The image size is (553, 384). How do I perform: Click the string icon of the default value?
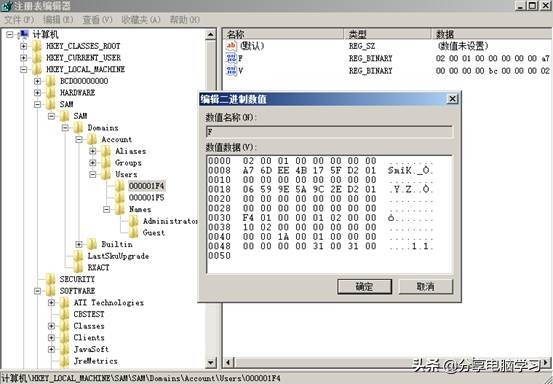point(231,46)
